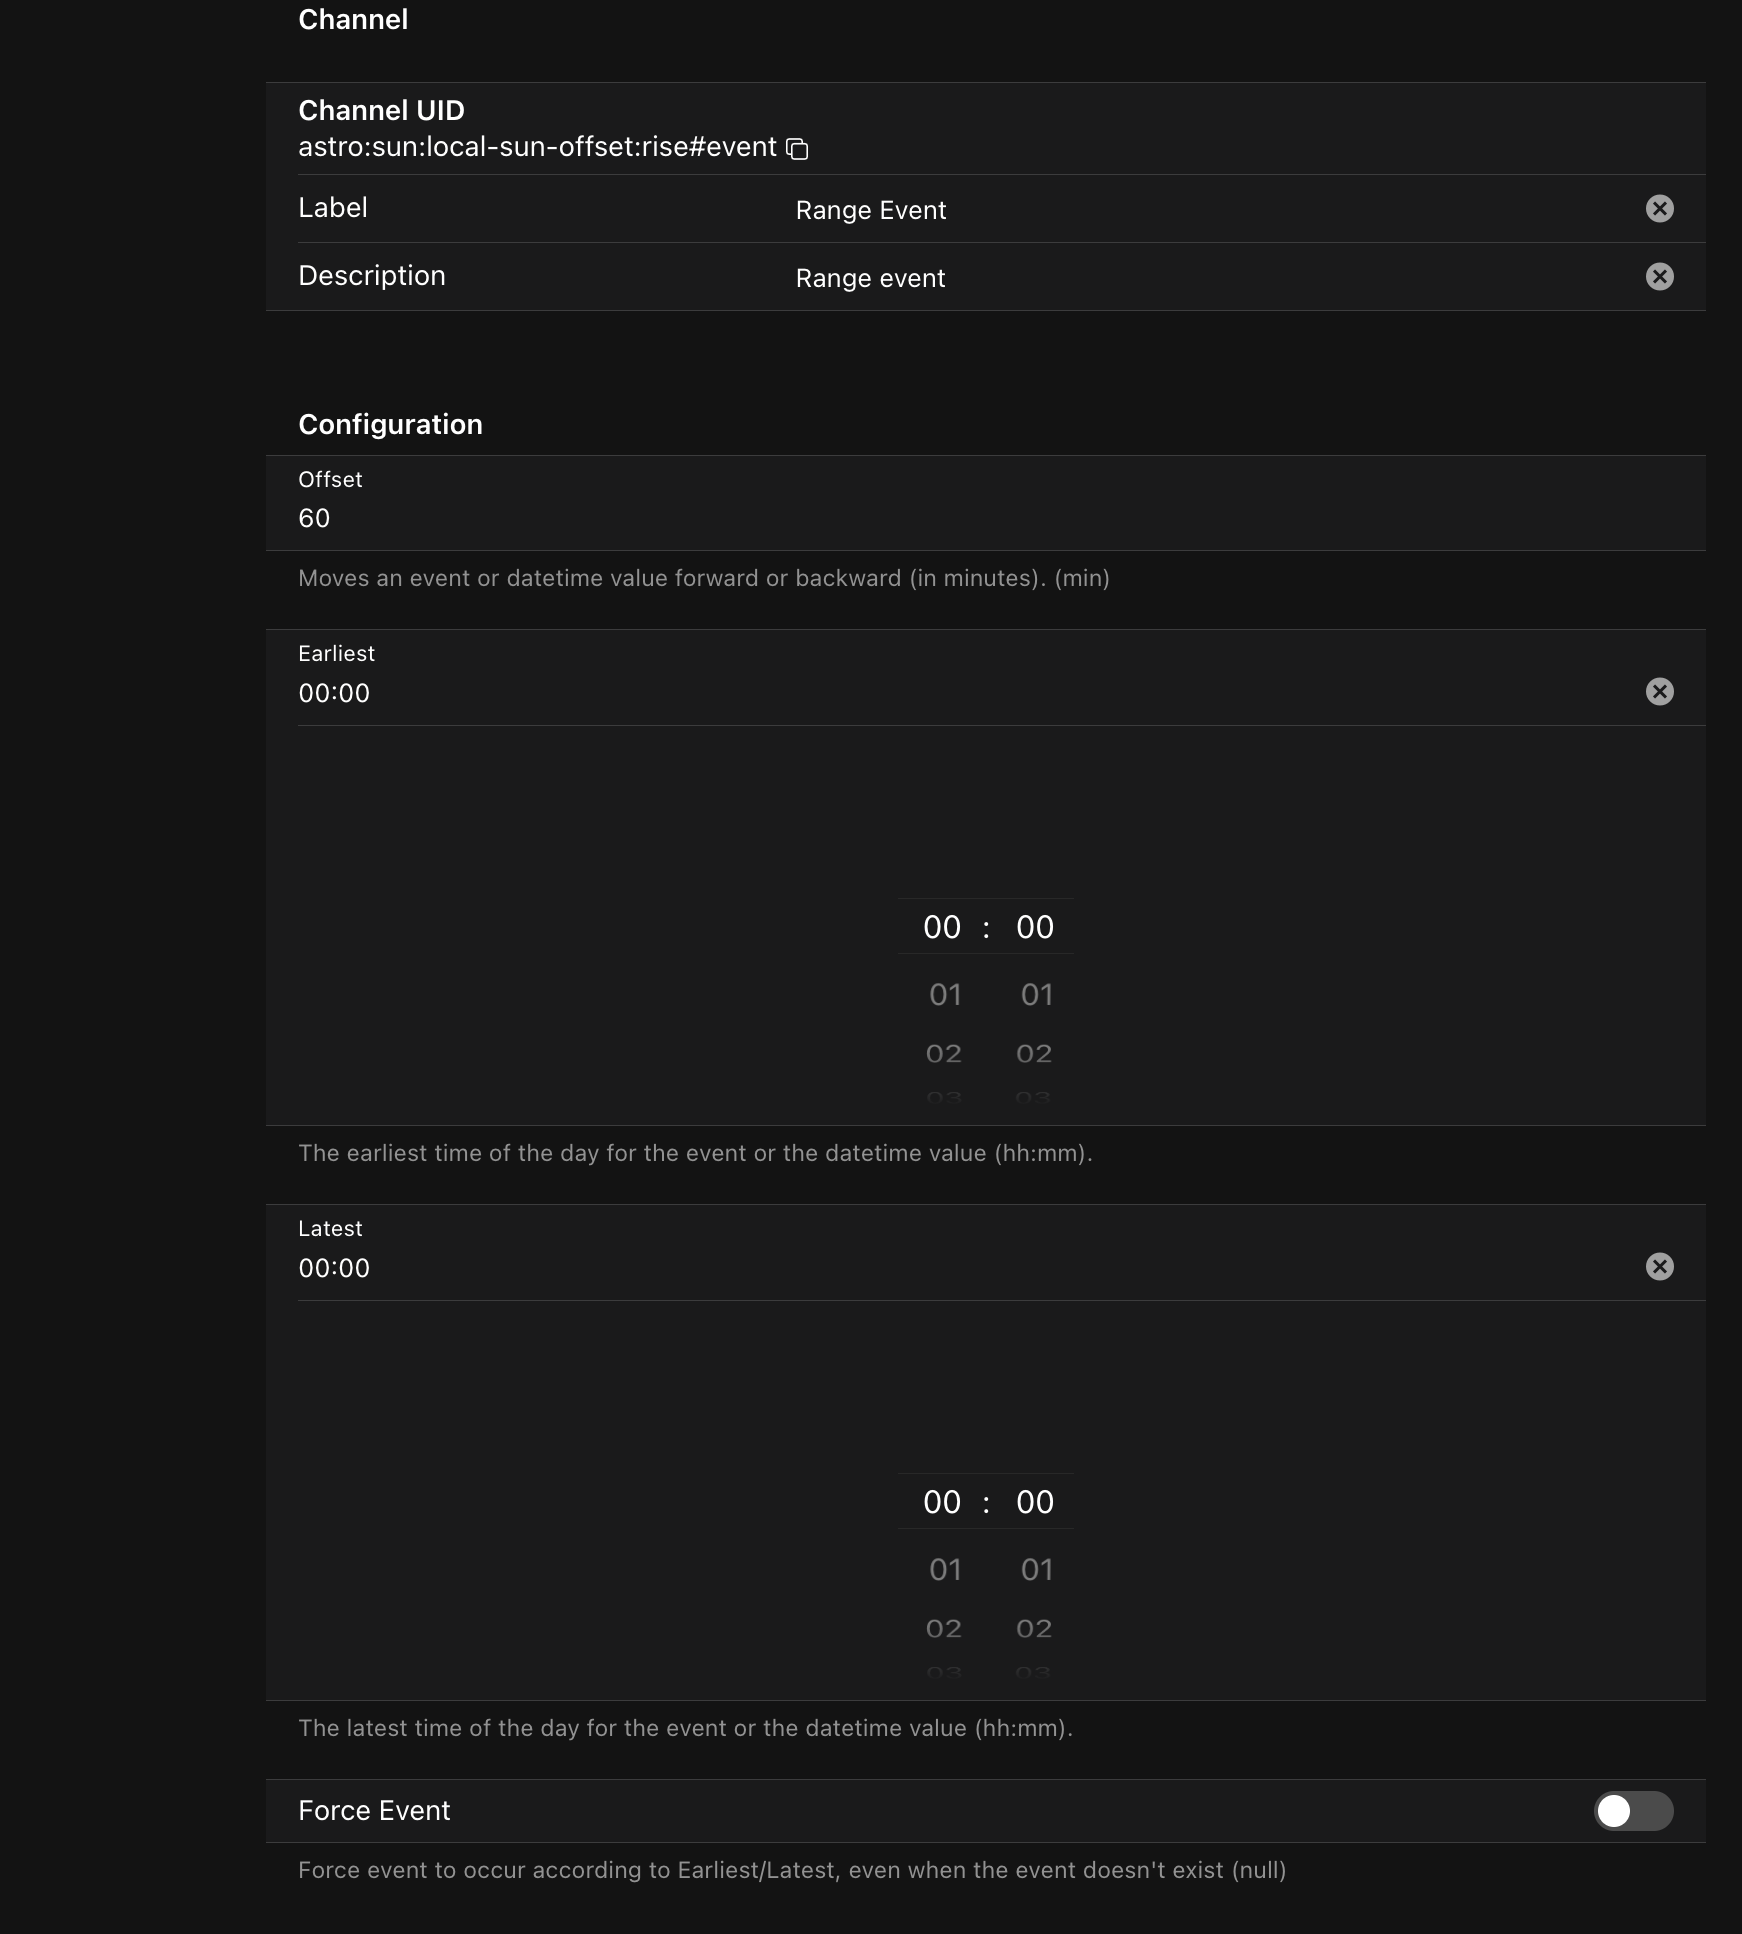
Task: Click the Channel UID text
Action: pos(537,147)
